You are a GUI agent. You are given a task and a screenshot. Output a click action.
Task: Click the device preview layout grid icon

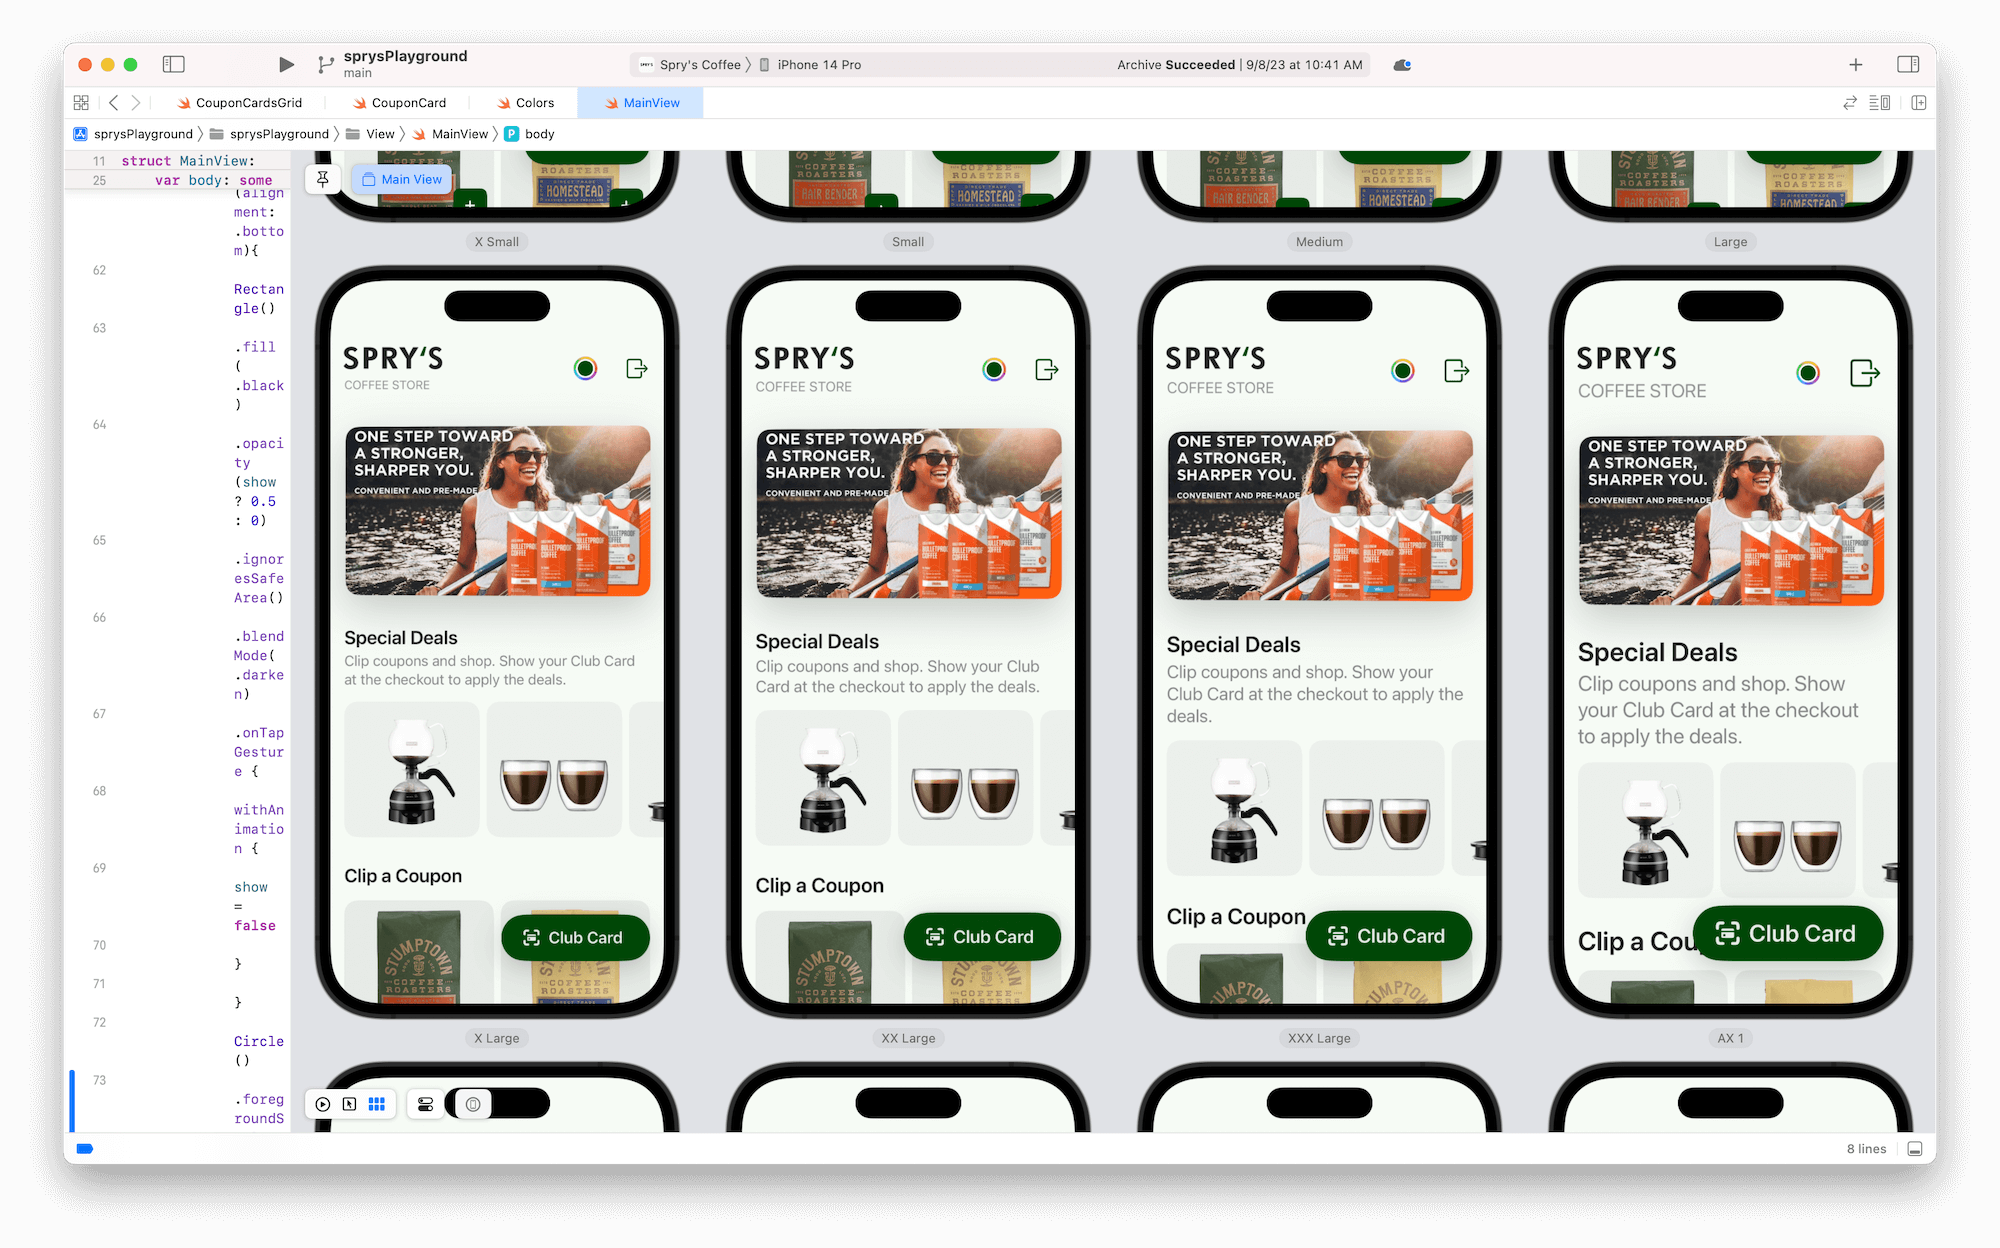[377, 1104]
